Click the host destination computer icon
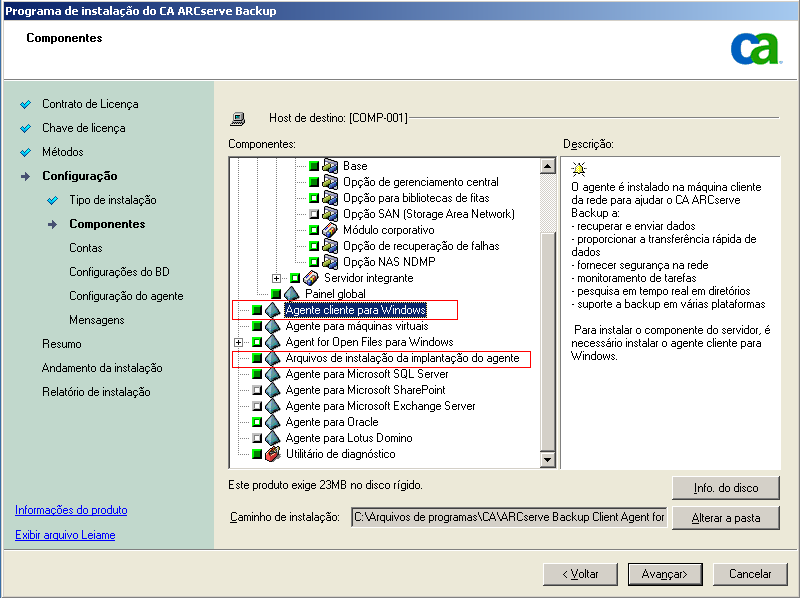The height and width of the screenshot is (598, 800). click(x=237, y=116)
